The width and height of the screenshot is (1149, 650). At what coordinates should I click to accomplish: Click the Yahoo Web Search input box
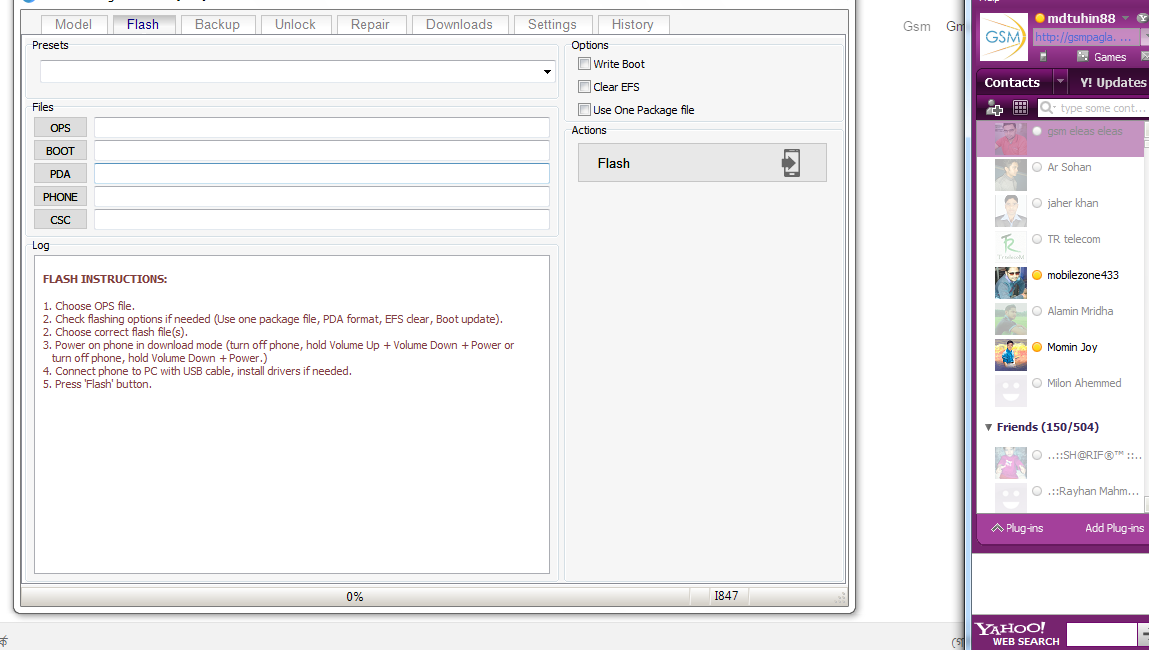point(1101,634)
